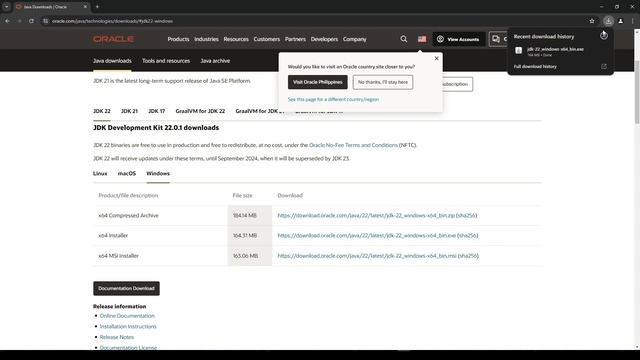This screenshot has width=640, height=360.
Task: Close the Java Downloads tab
Action: [85, 7]
